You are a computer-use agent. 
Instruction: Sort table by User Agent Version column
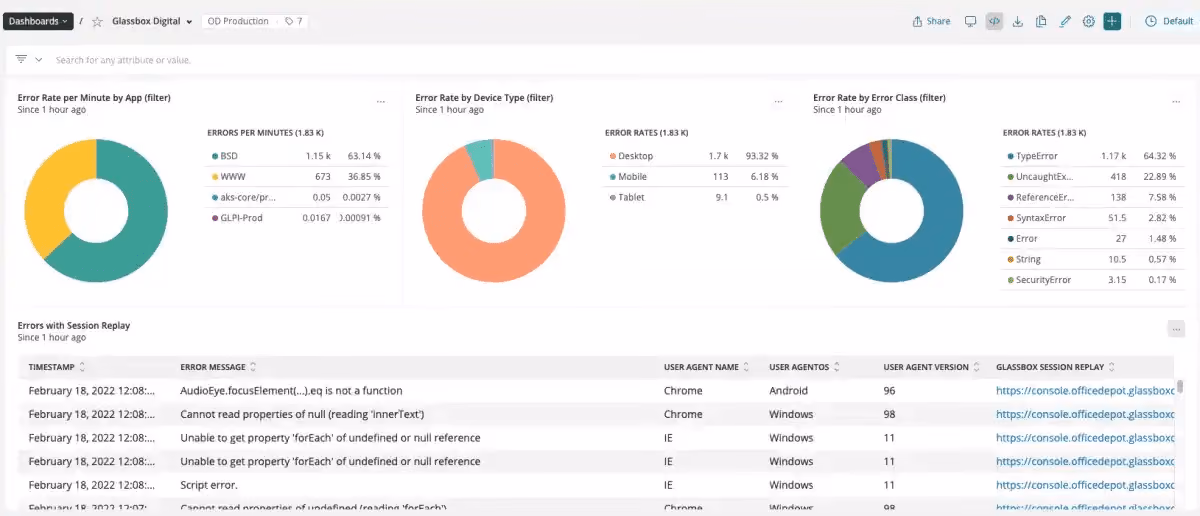932,367
